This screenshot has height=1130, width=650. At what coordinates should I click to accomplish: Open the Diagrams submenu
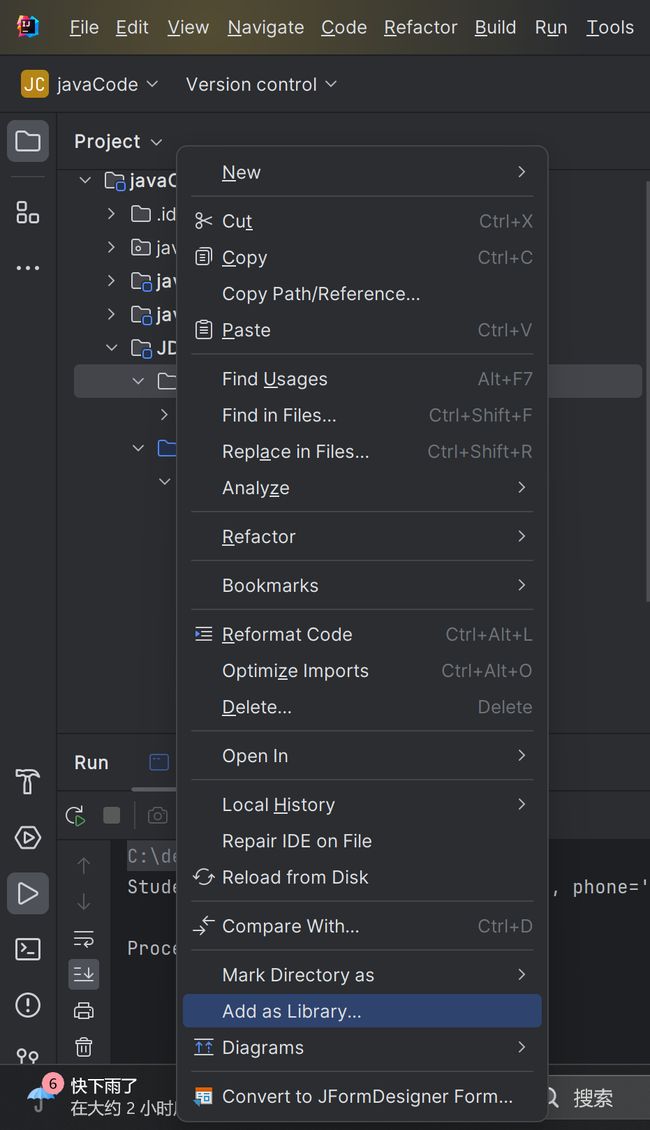point(362,1048)
